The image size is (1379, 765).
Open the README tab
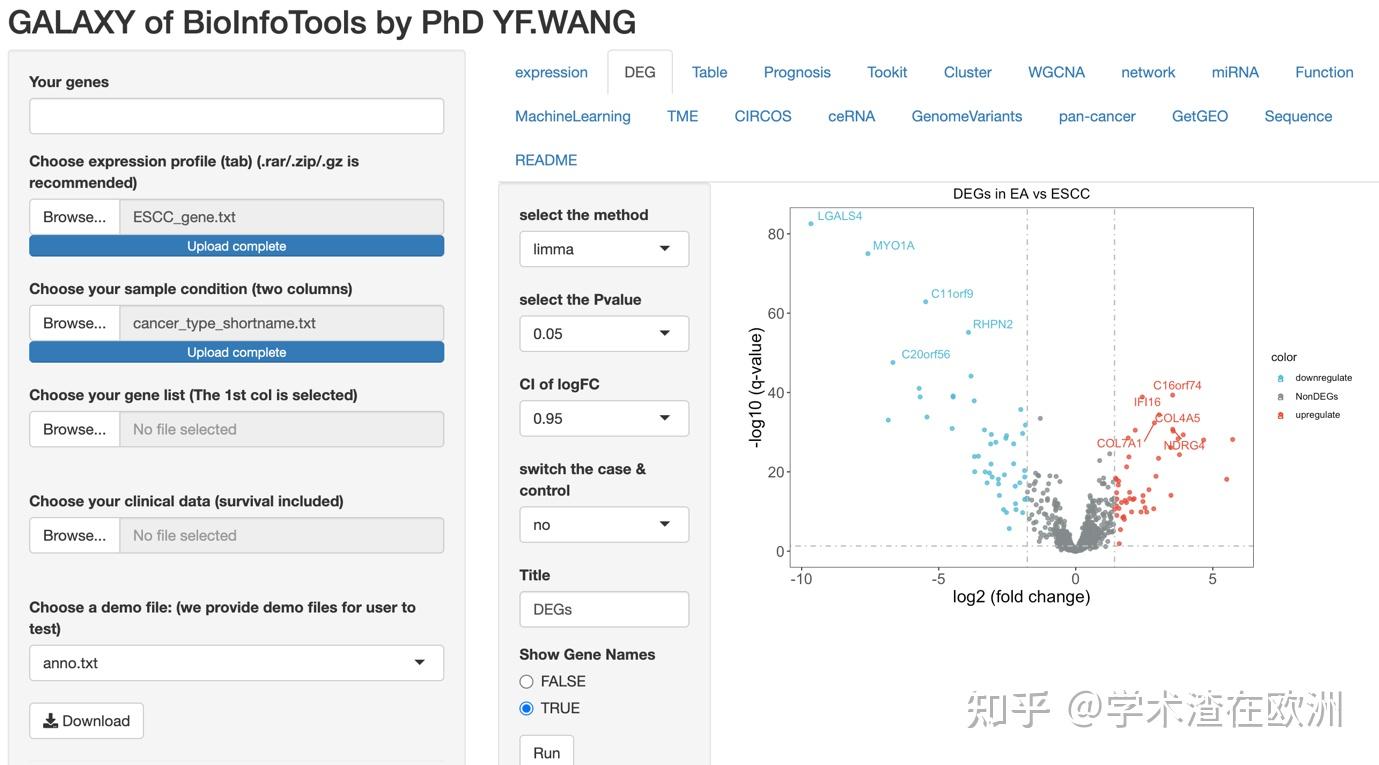[x=546, y=160]
